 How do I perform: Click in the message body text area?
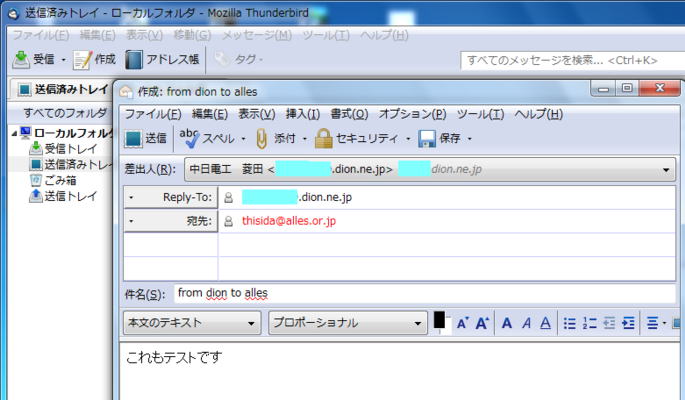400,371
